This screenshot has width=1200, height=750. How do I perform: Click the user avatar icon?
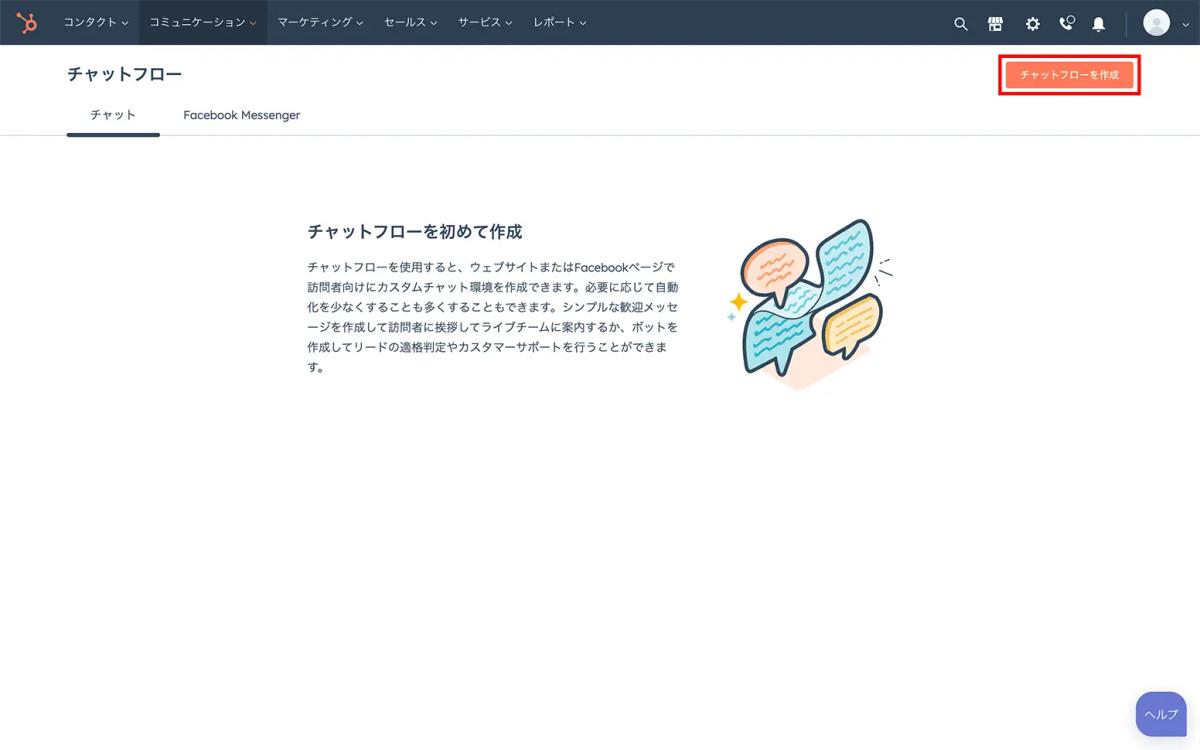[1156, 22]
